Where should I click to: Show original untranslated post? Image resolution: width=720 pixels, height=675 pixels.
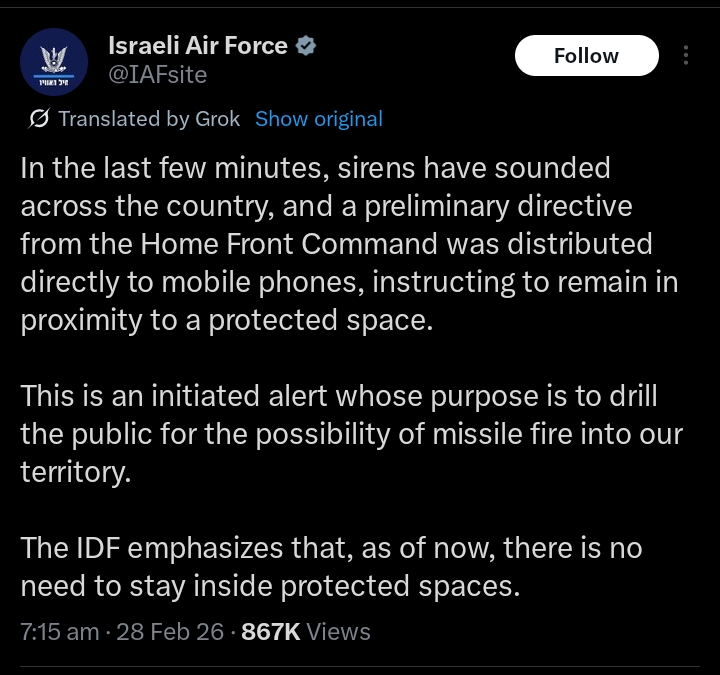click(318, 119)
